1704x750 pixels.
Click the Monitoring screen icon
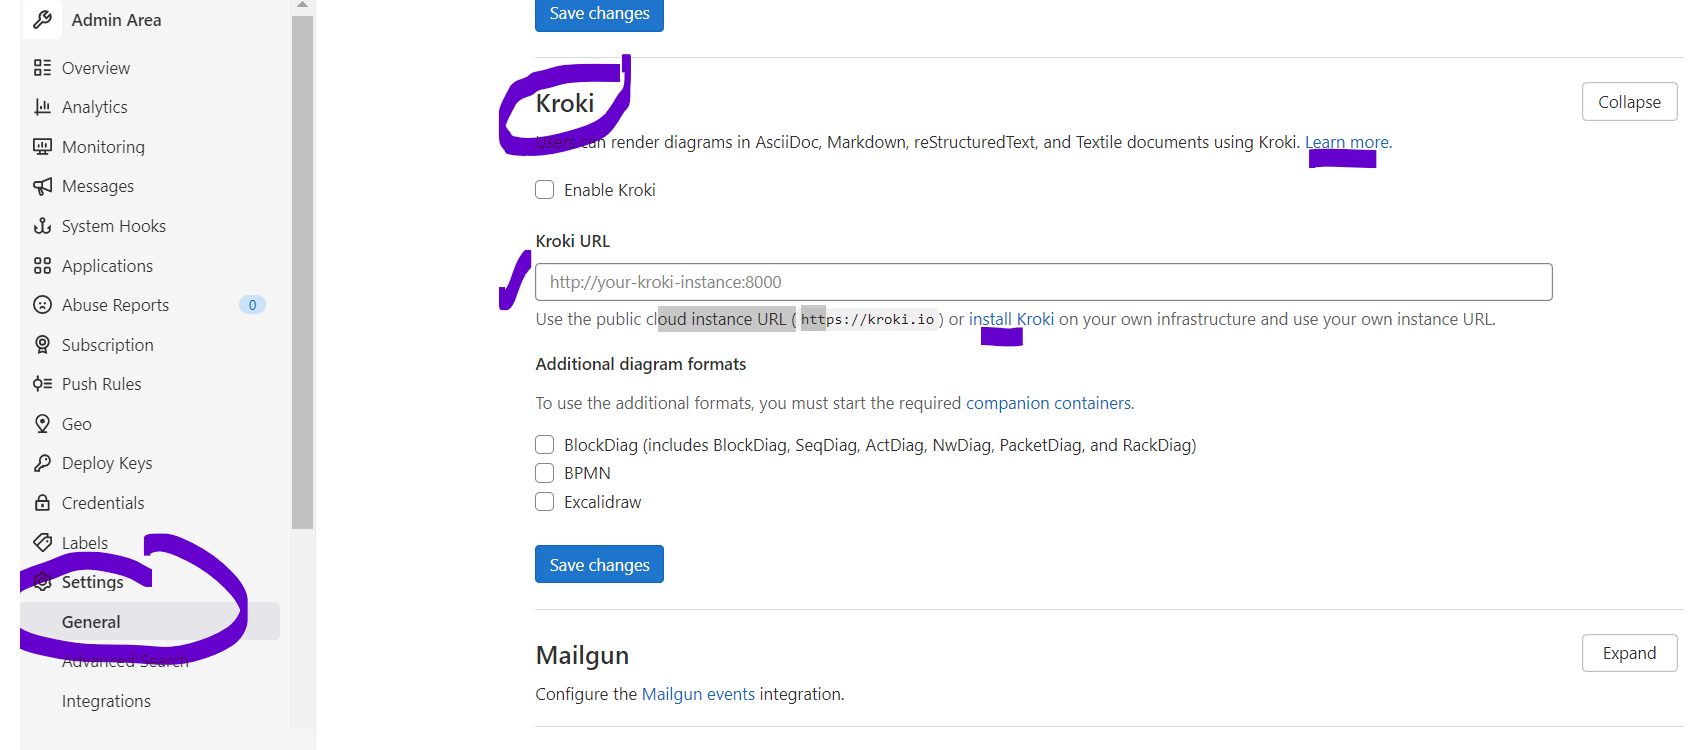pos(42,147)
